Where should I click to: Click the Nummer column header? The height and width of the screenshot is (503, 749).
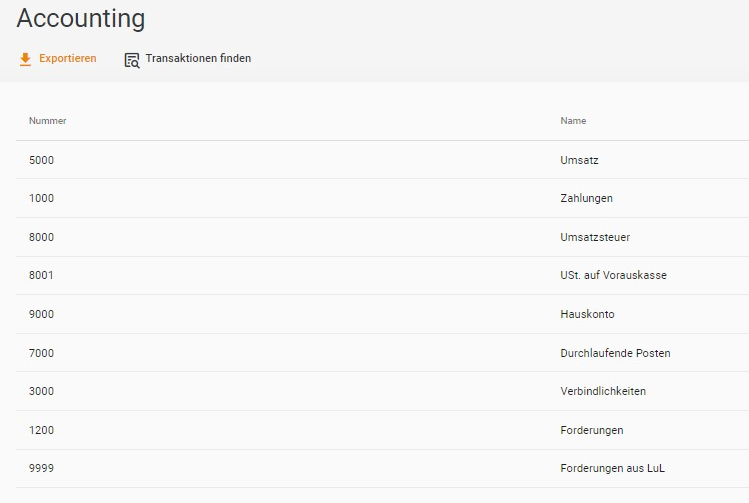click(x=47, y=121)
